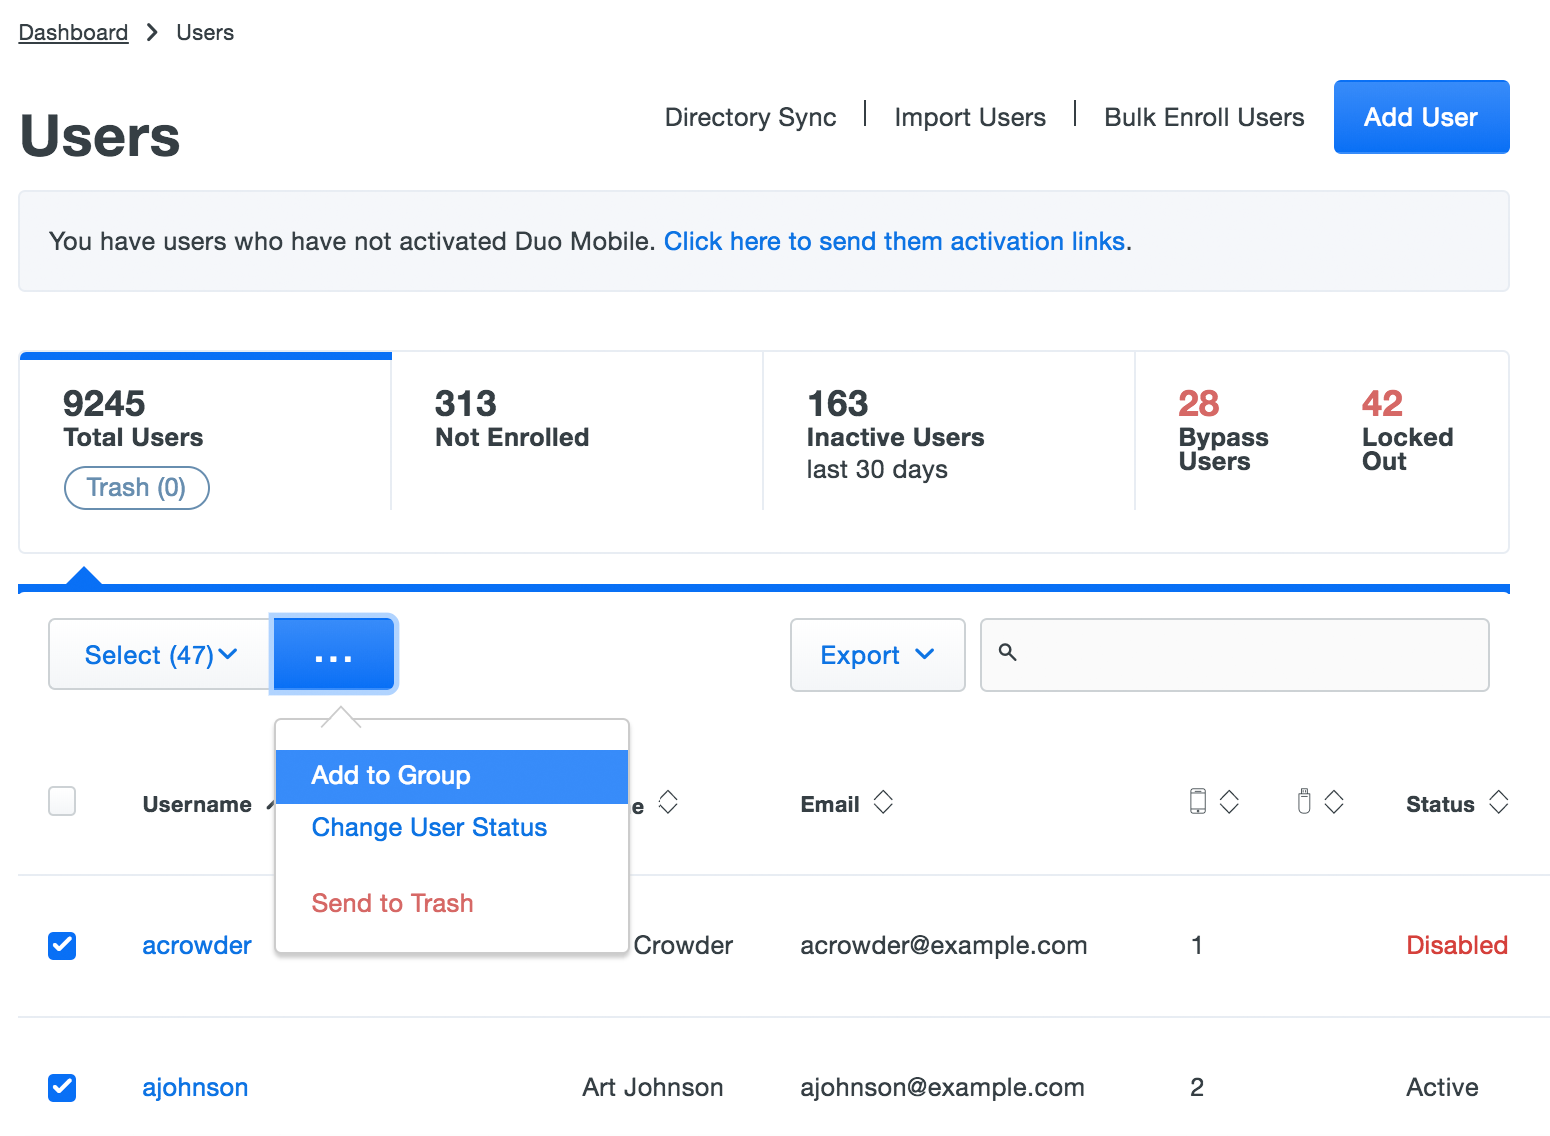Show the 42 Locked Out users

[1407, 430]
